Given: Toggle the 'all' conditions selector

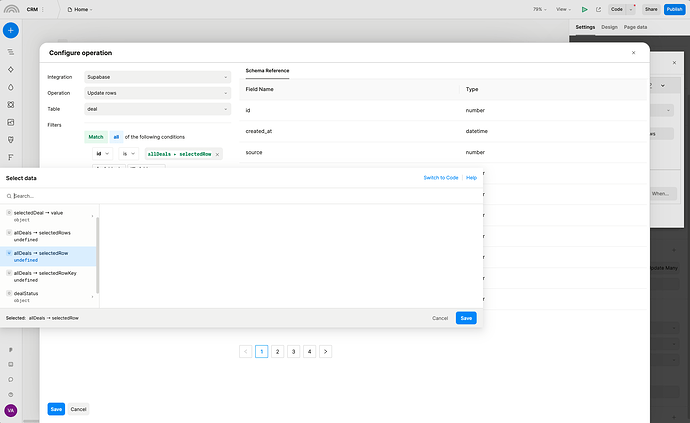Looking at the screenshot, I should click(x=116, y=136).
